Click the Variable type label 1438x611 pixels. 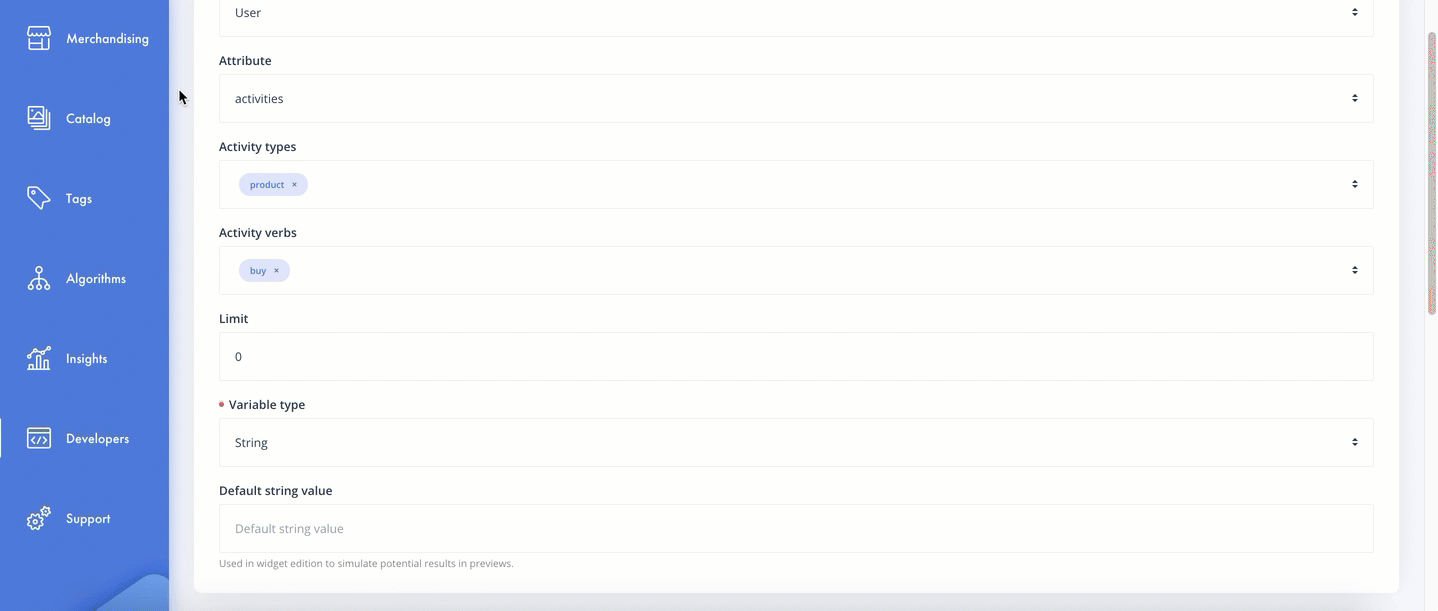(x=267, y=405)
